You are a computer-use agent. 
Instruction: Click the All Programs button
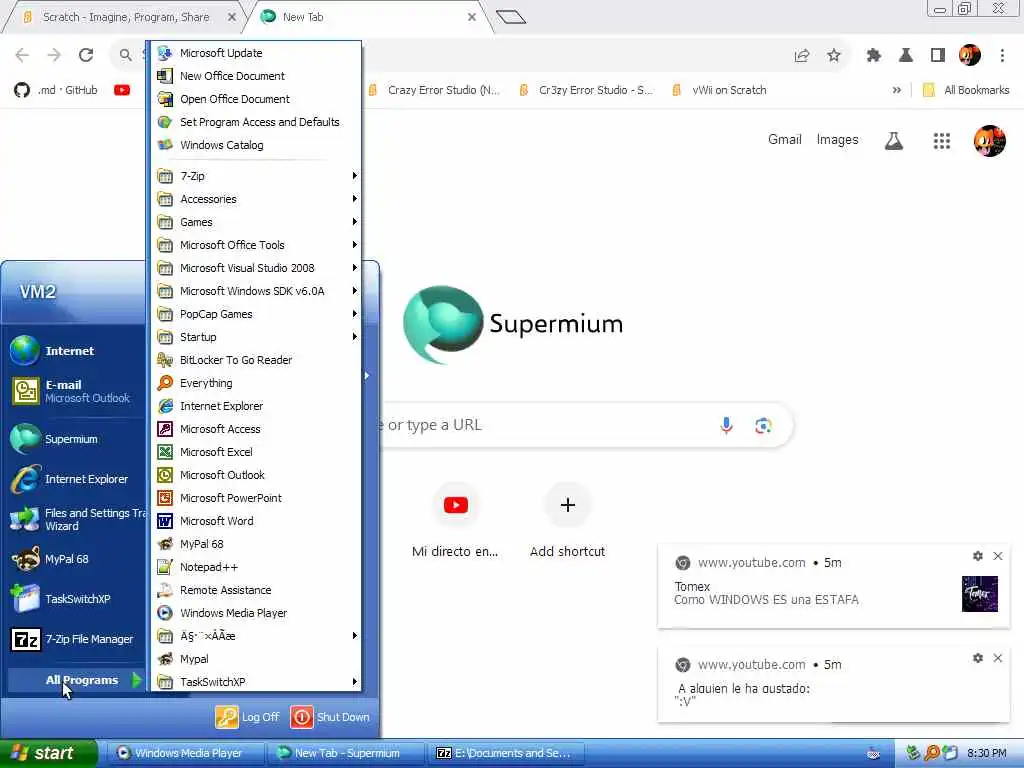[x=76, y=680]
